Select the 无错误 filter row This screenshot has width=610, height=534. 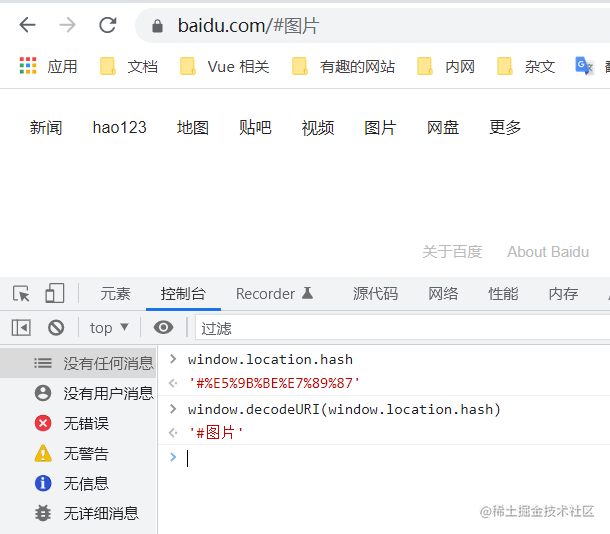tap(78, 423)
